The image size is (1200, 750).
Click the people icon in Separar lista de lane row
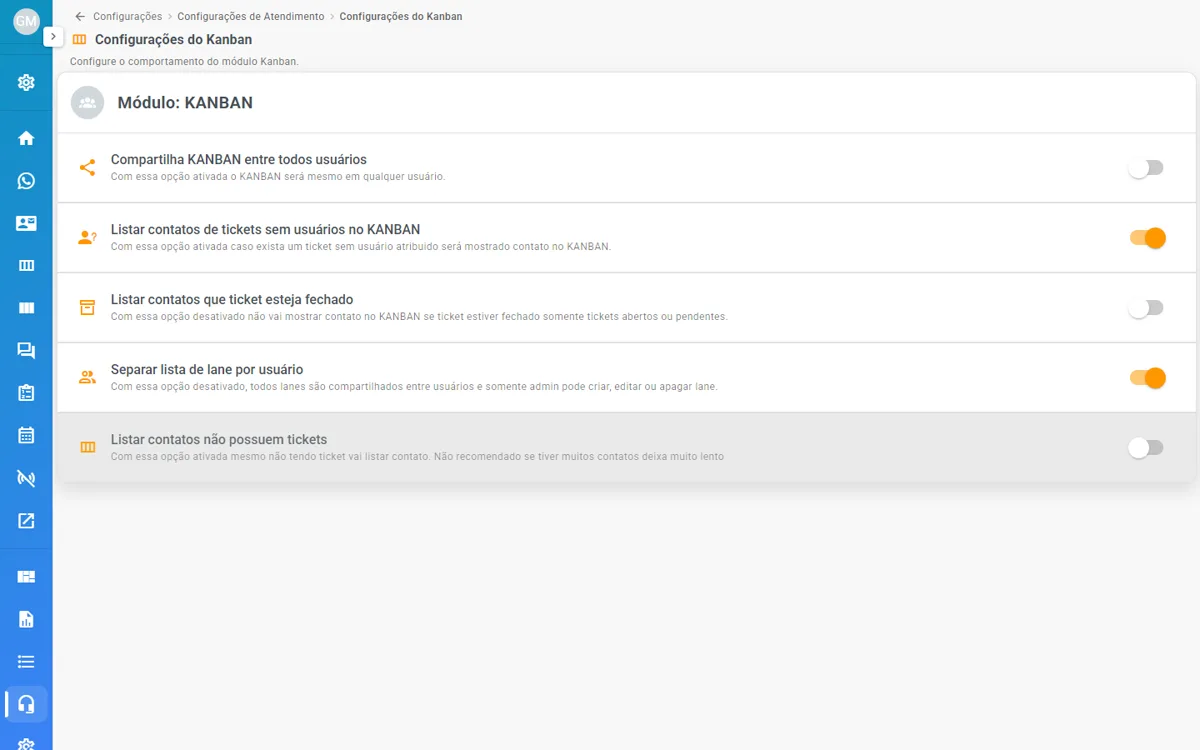pyautogui.click(x=87, y=377)
